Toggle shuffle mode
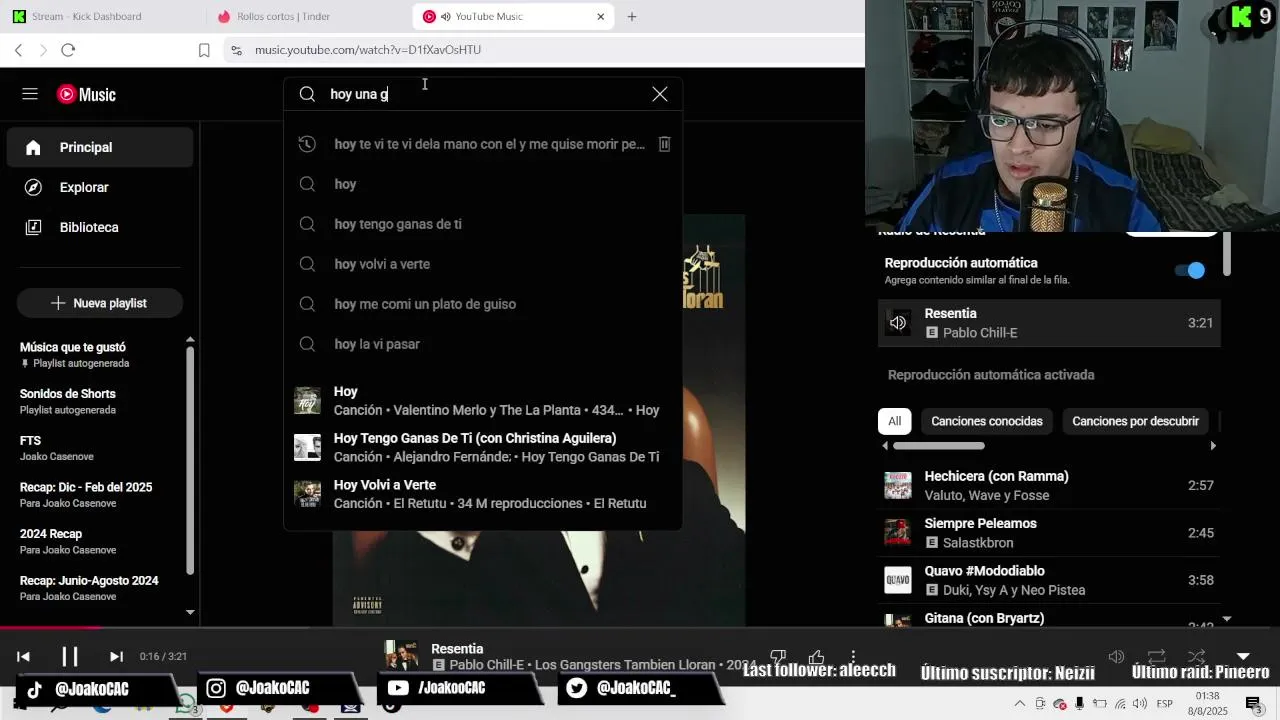This screenshot has height=720, width=1280. click(x=1196, y=656)
